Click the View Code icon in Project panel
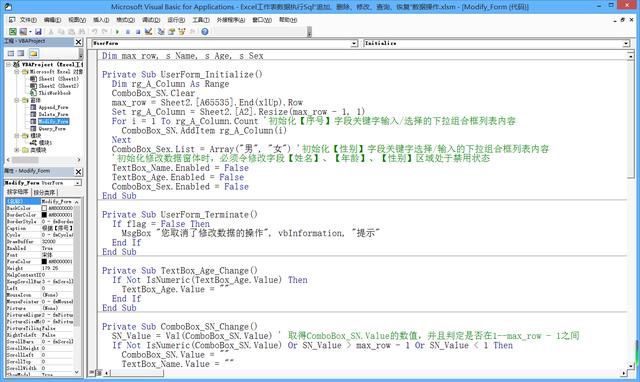The width and height of the screenshot is (640, 382). [x=11, y=53]
